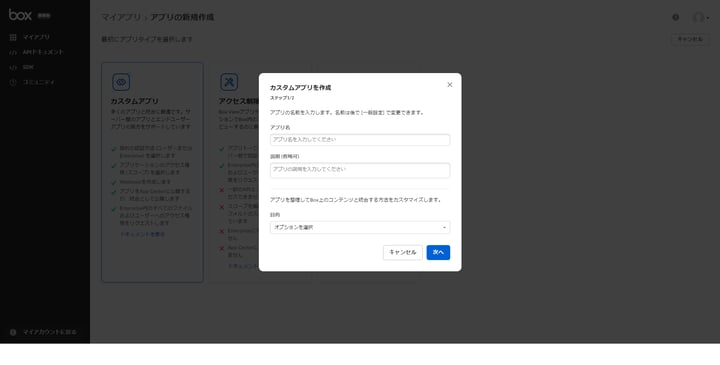
Task: Click the dropdown arrow in 目的 field
Action: pos(444,228)
